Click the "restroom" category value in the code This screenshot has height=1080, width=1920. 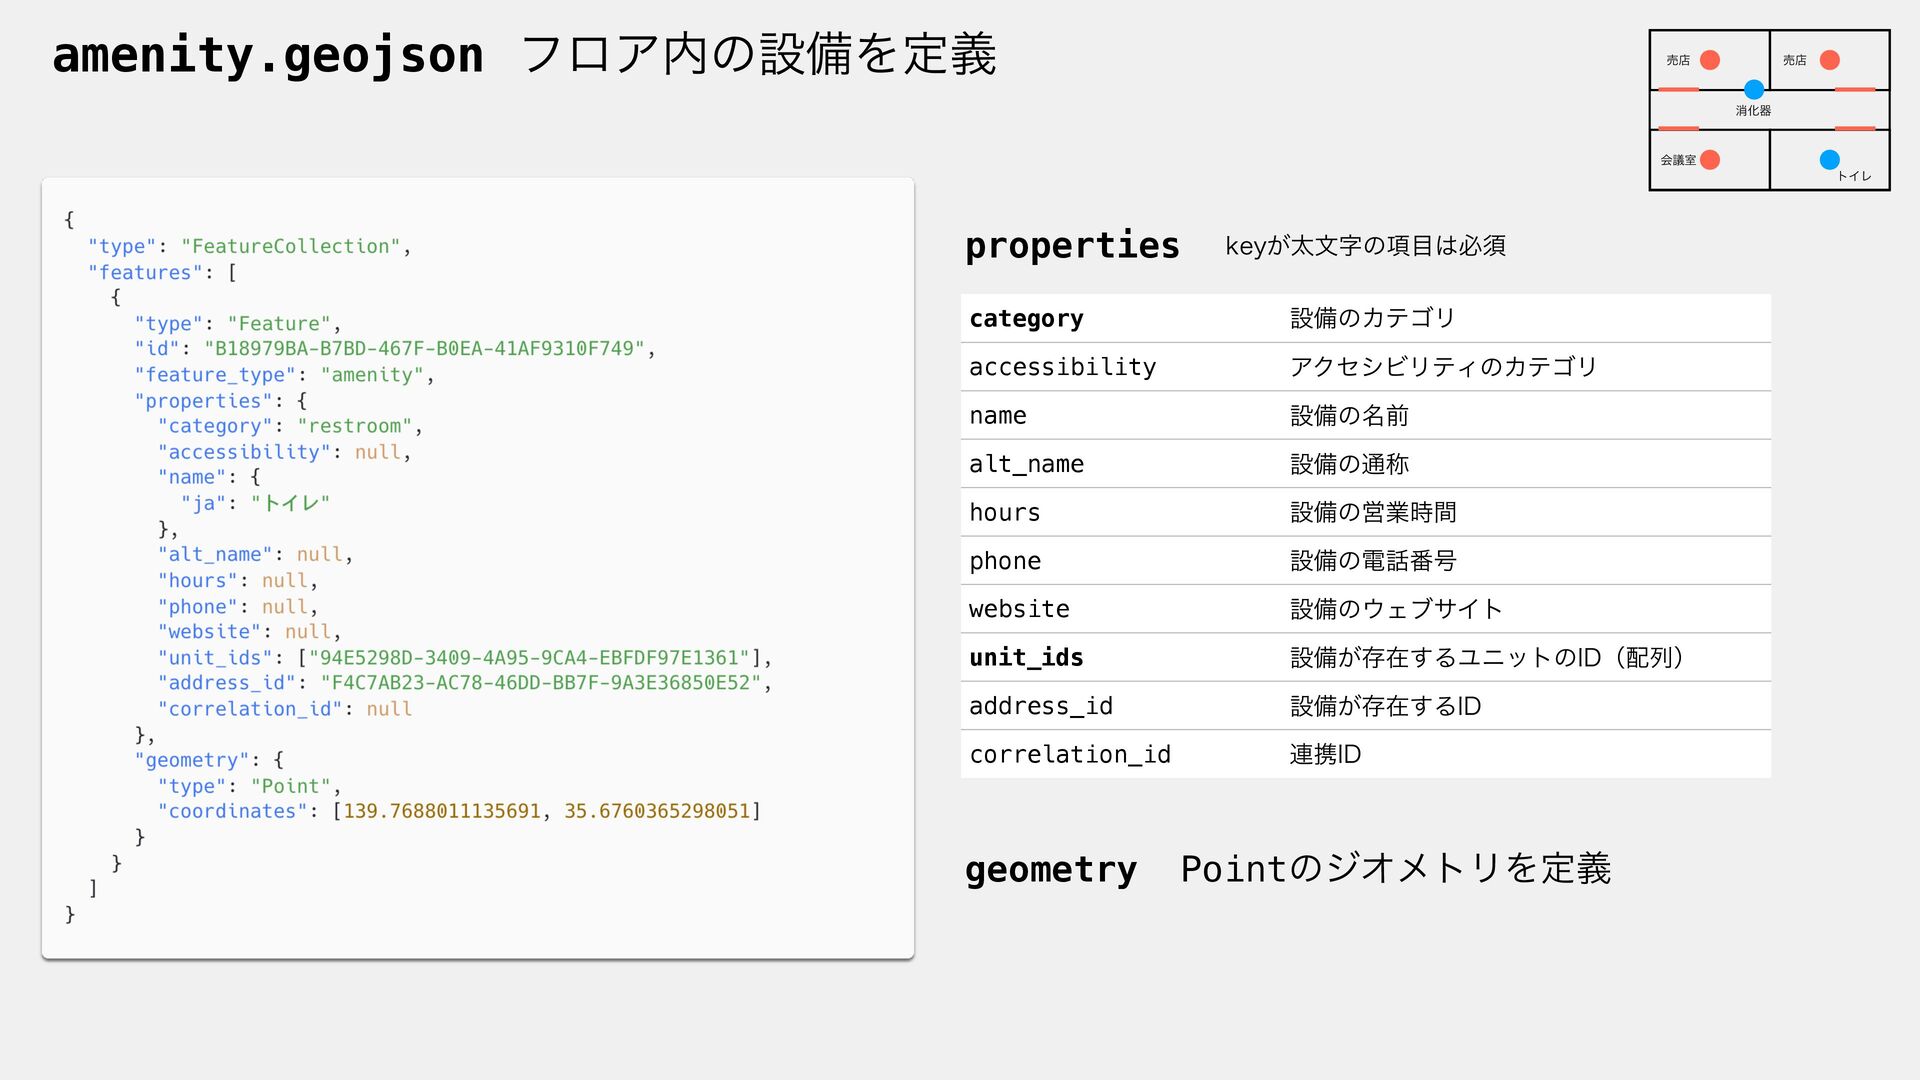tap(355, 426)
